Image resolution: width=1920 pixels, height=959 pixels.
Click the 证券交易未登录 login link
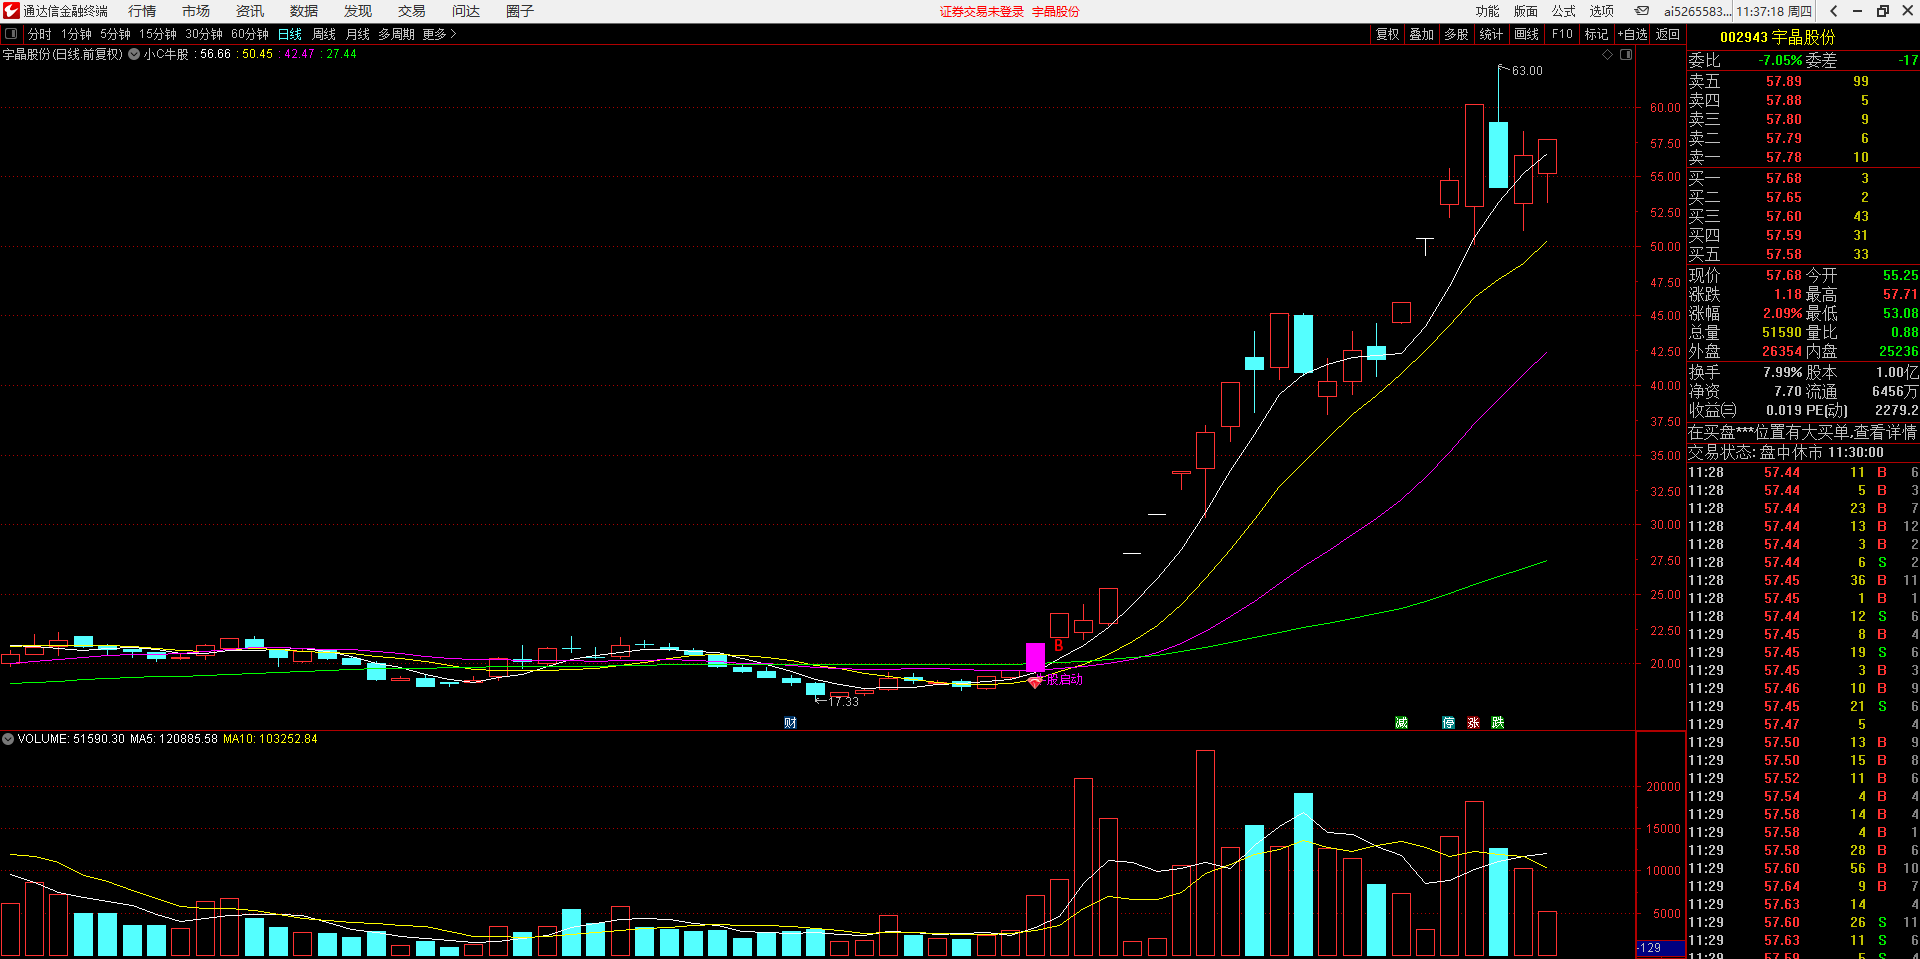click(x=982, y=11)
